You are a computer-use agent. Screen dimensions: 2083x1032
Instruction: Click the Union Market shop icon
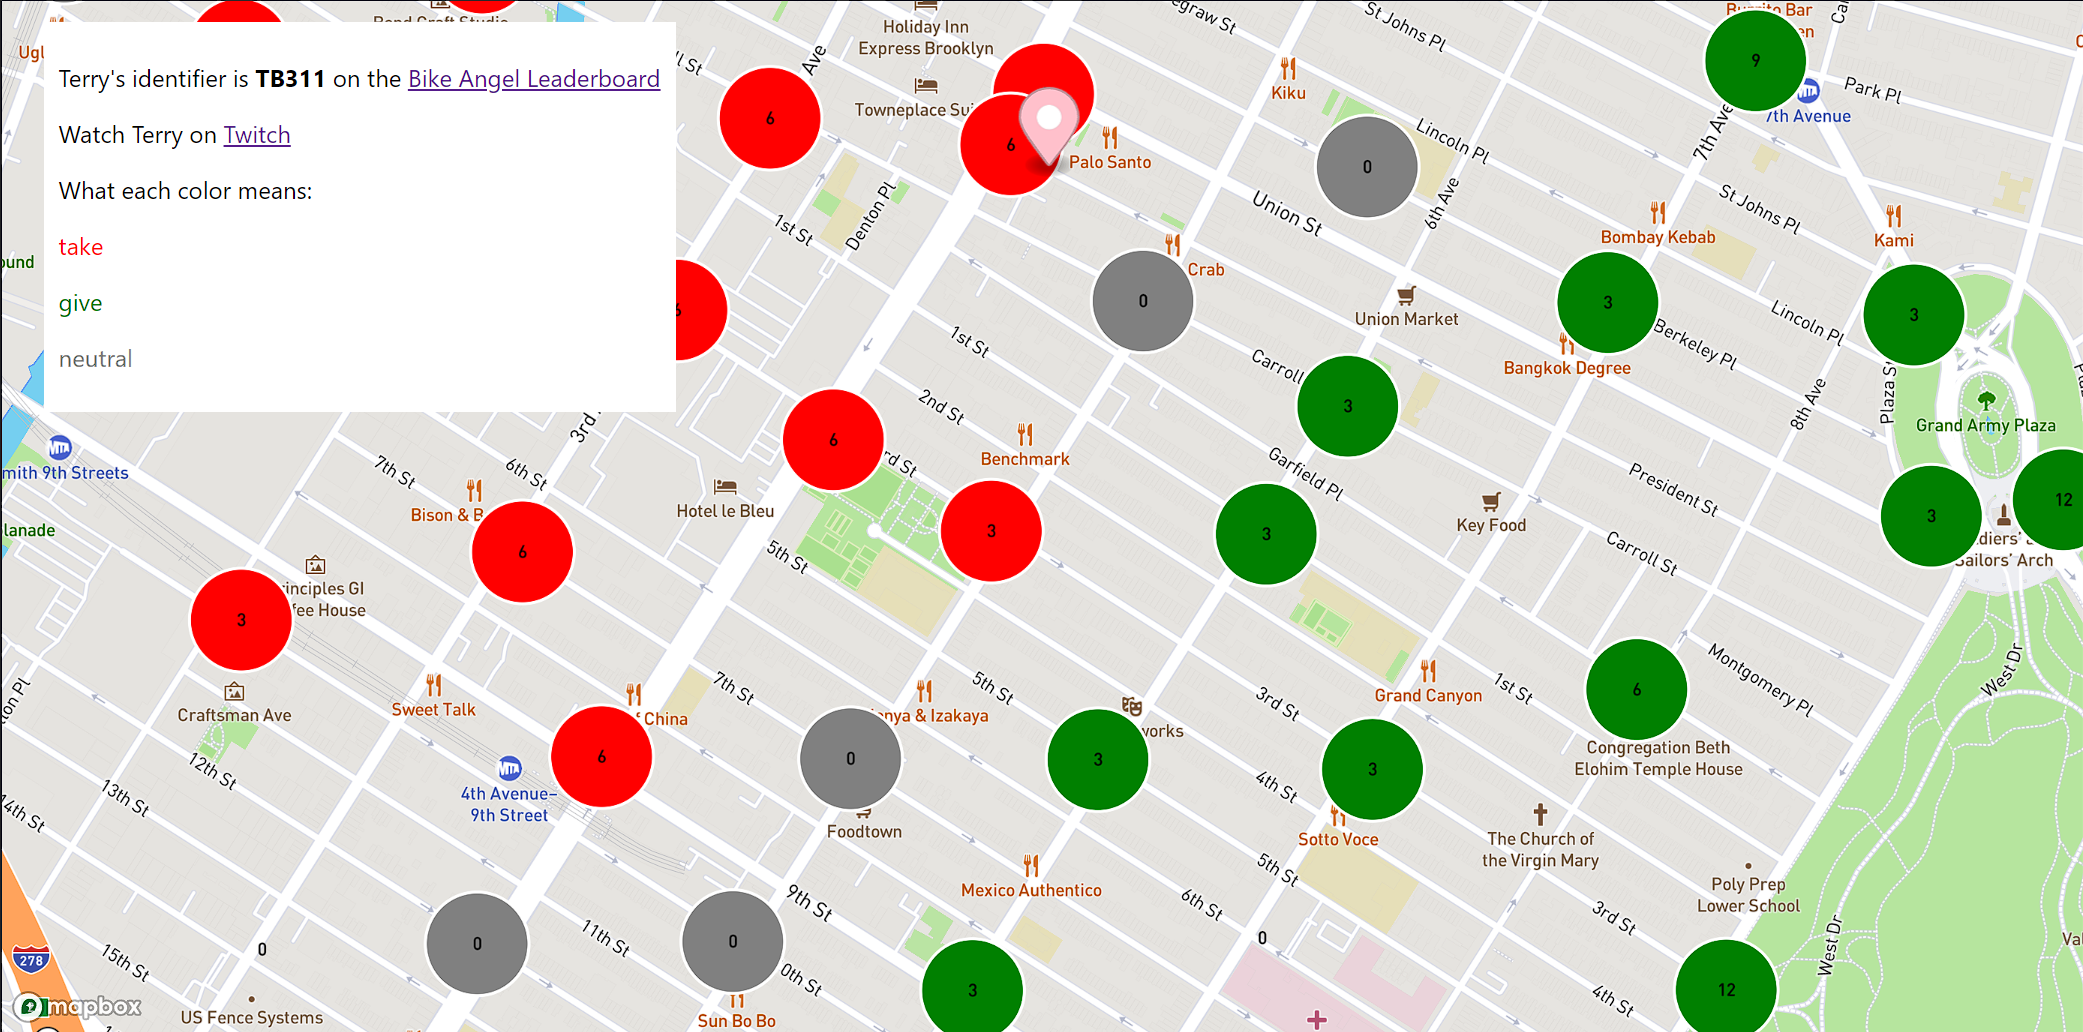coord(1406,295)
